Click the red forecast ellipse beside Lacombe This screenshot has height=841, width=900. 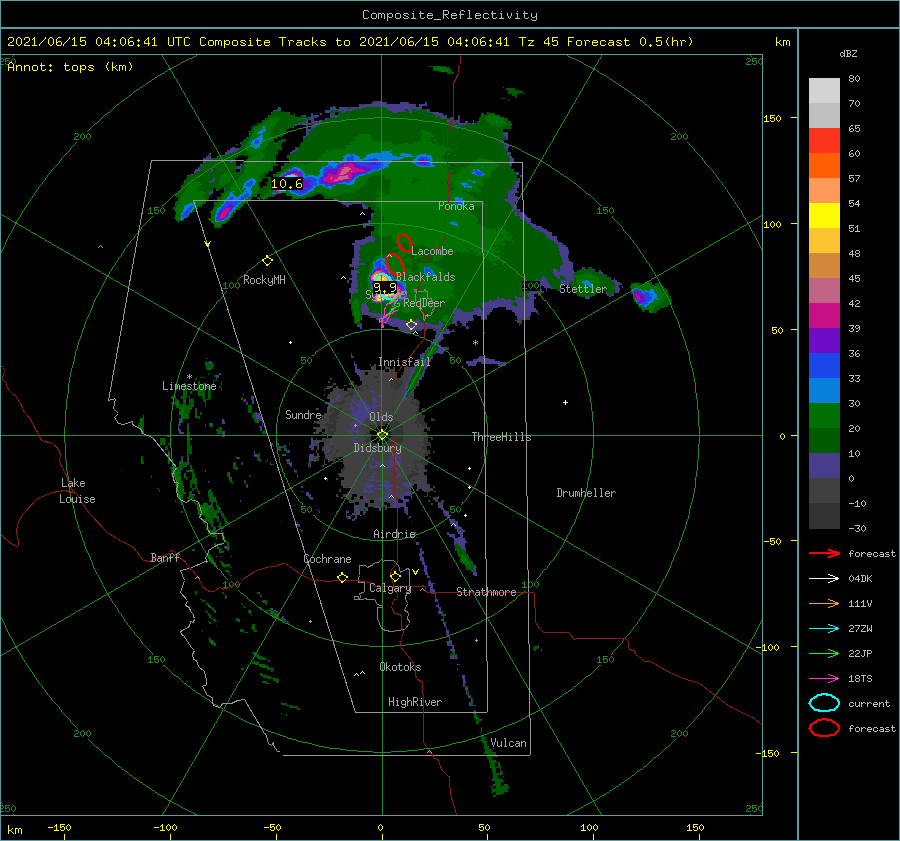tap(404, 243)
